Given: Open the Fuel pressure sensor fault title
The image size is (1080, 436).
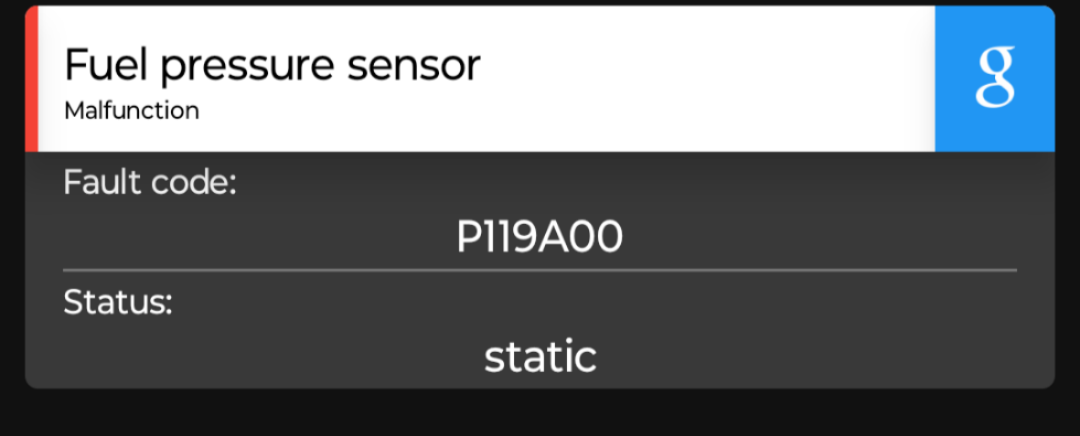Looking at the screenshot, I should coord(272,66).
